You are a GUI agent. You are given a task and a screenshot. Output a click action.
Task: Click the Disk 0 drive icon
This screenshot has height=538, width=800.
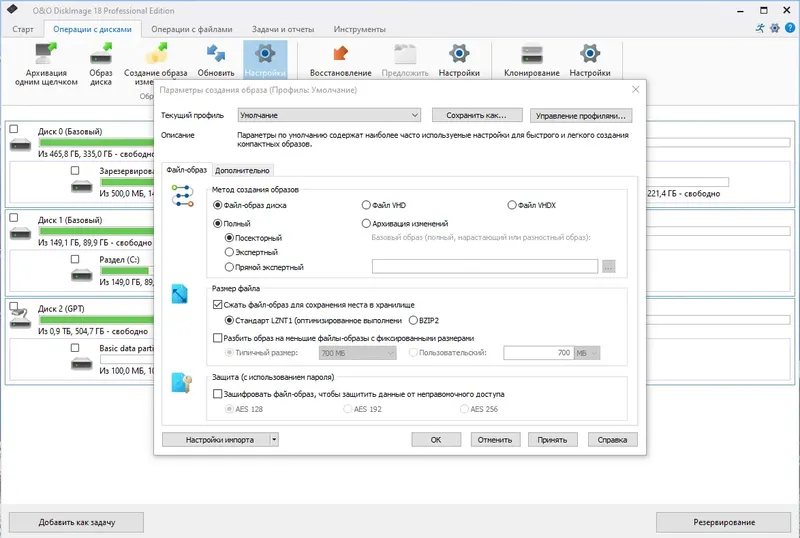(x=20, y=145)
